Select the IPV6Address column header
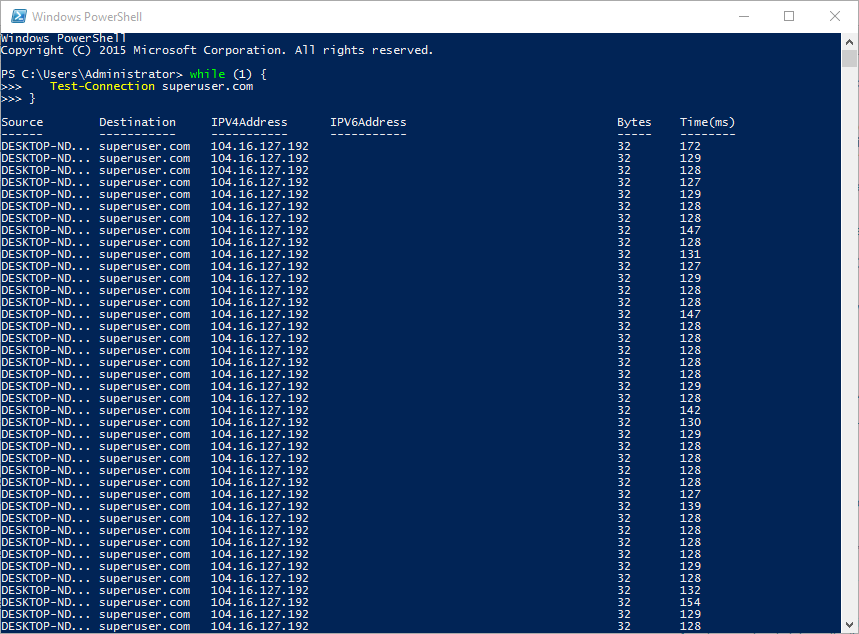The height and width of the screenshot is (634, 859). [x=368, y=122]
